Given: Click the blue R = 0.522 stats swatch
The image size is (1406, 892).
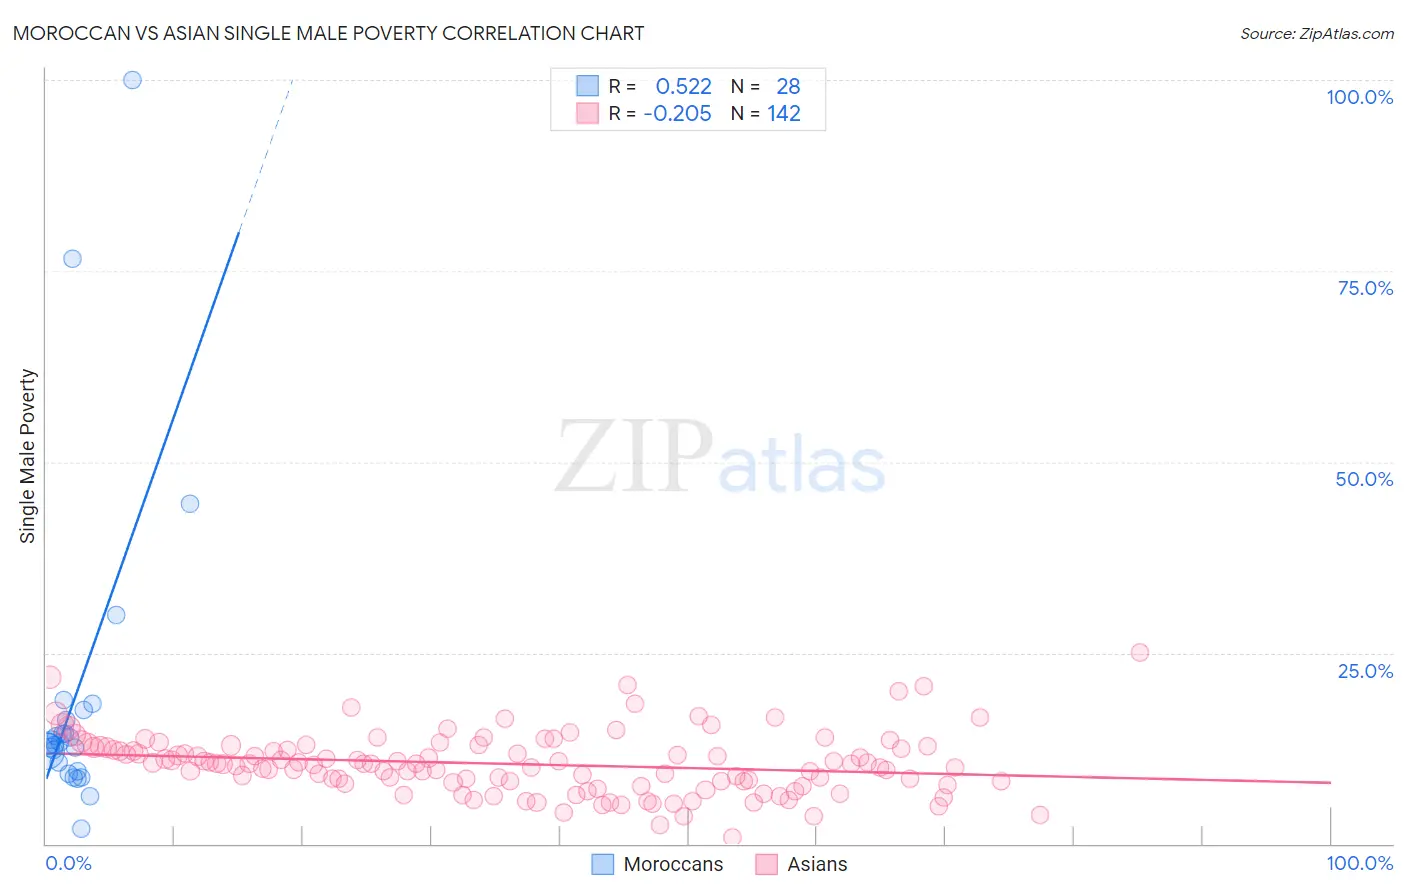Looking at the screenshot, I should click(x=587, y=86).
